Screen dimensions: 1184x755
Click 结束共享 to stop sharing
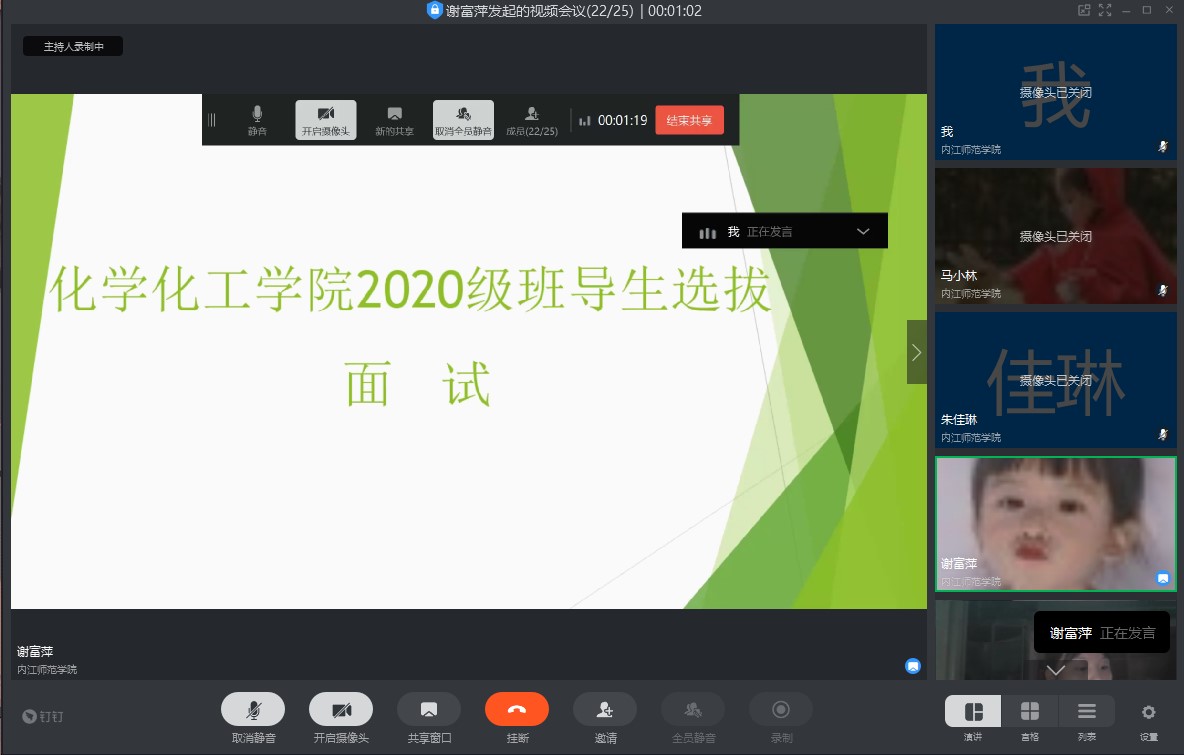click(x=689, y=120)
